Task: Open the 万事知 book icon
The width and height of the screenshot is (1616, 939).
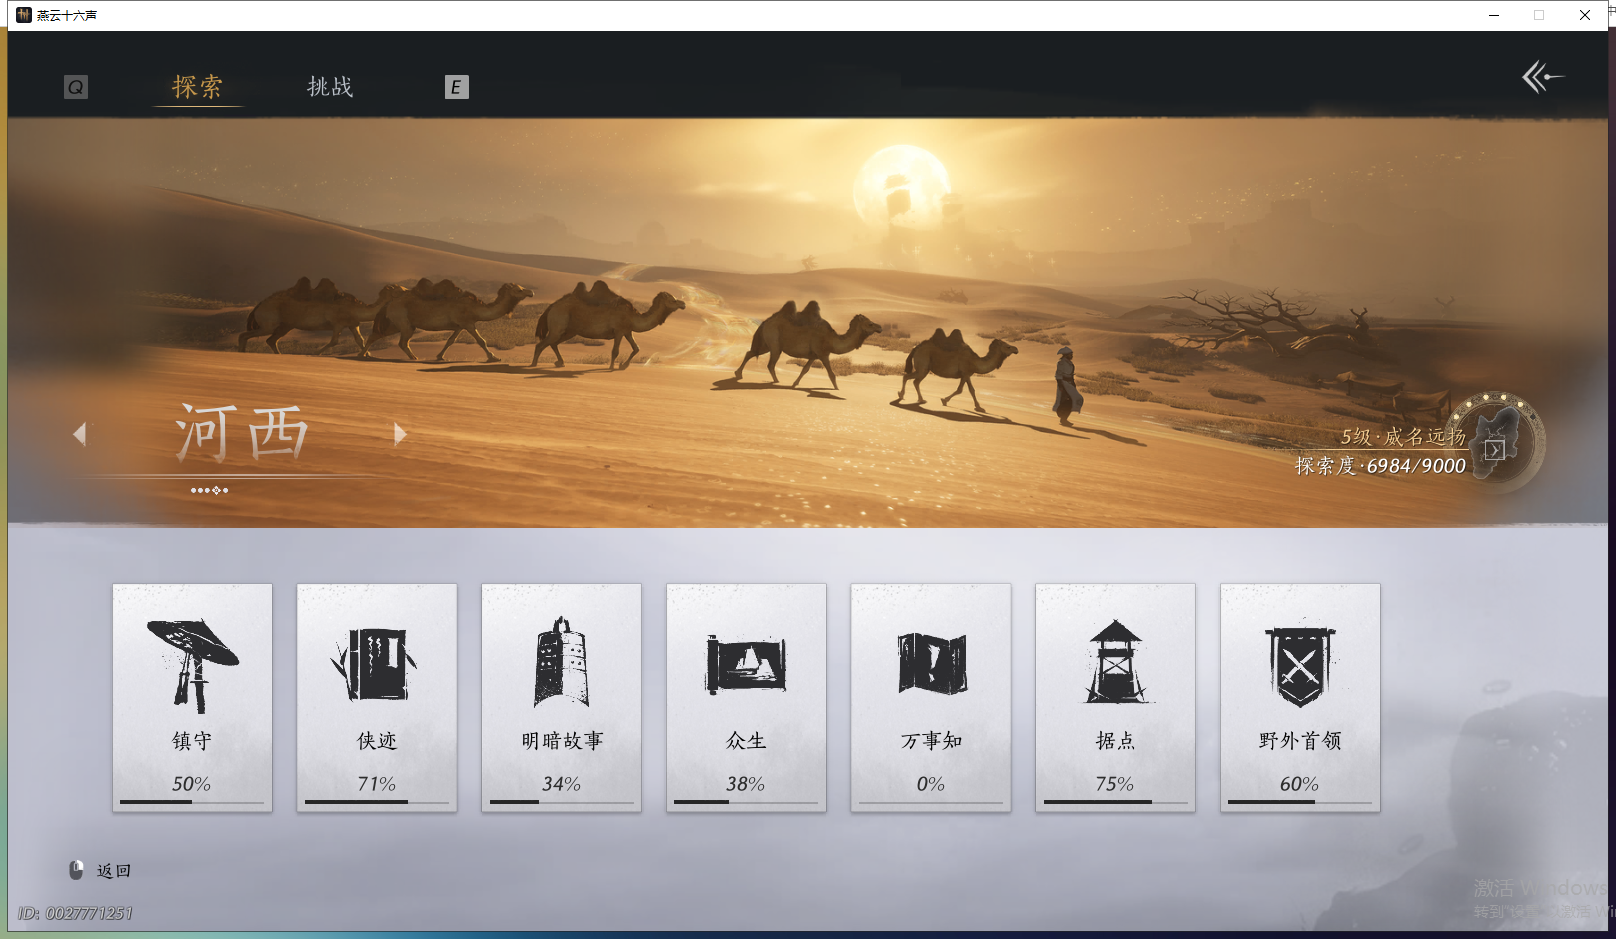Action: (x=930, y=660)
